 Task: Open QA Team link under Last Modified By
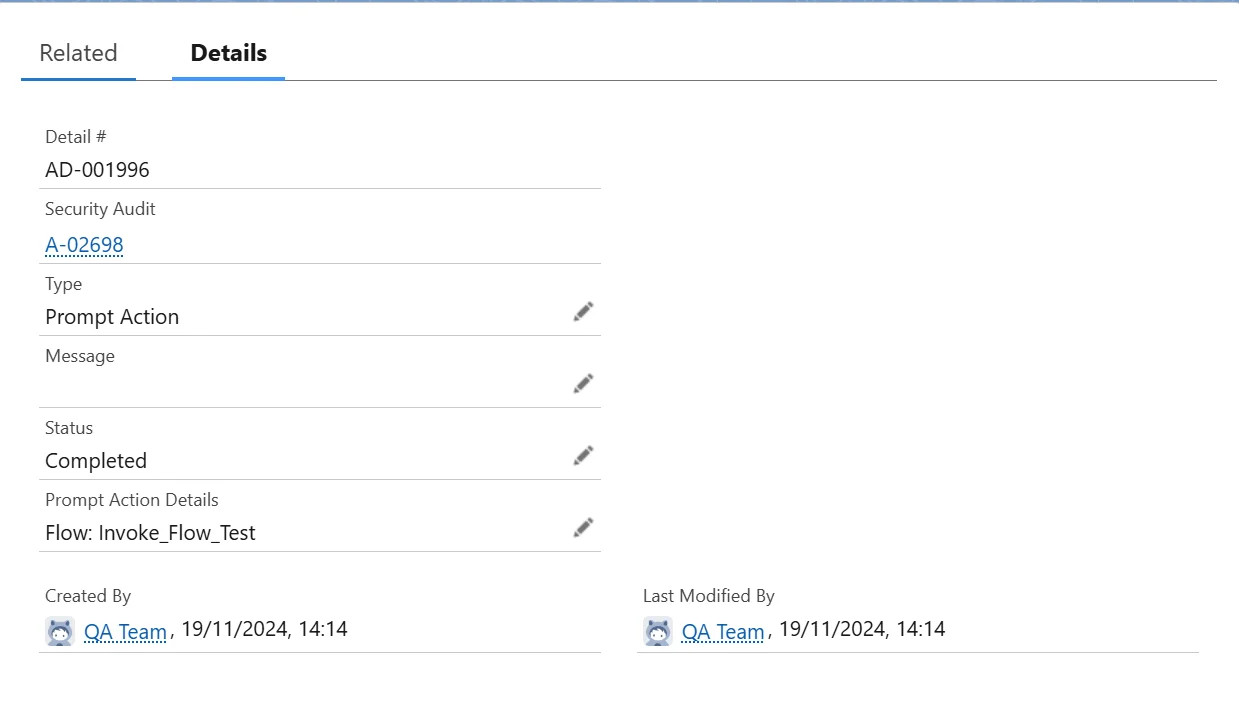pyautogui.click(x=723, y=632)
